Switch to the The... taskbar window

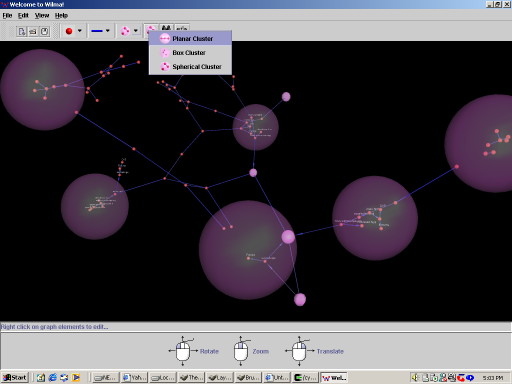click(x=191, y=377)
